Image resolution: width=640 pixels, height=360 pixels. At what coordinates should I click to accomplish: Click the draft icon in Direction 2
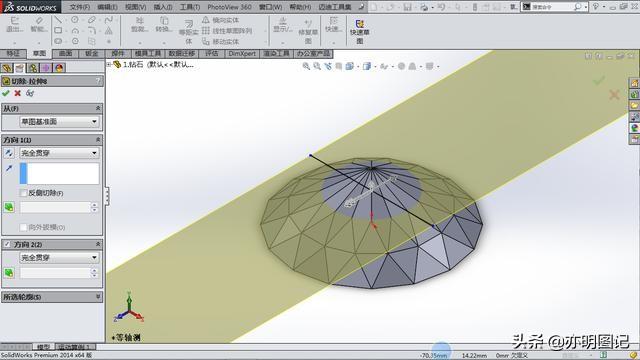coord(9,273)
